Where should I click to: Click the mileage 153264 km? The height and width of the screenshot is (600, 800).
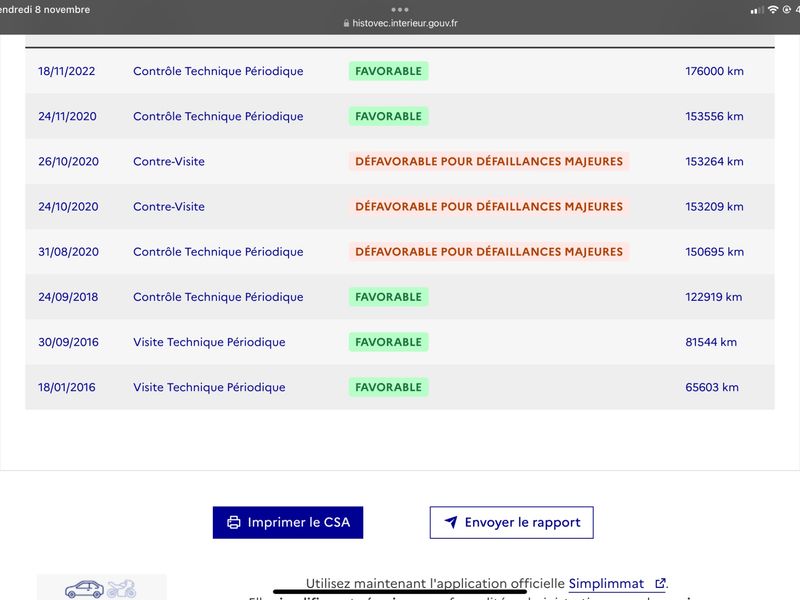pyautogui.click(x=714, y=161)
